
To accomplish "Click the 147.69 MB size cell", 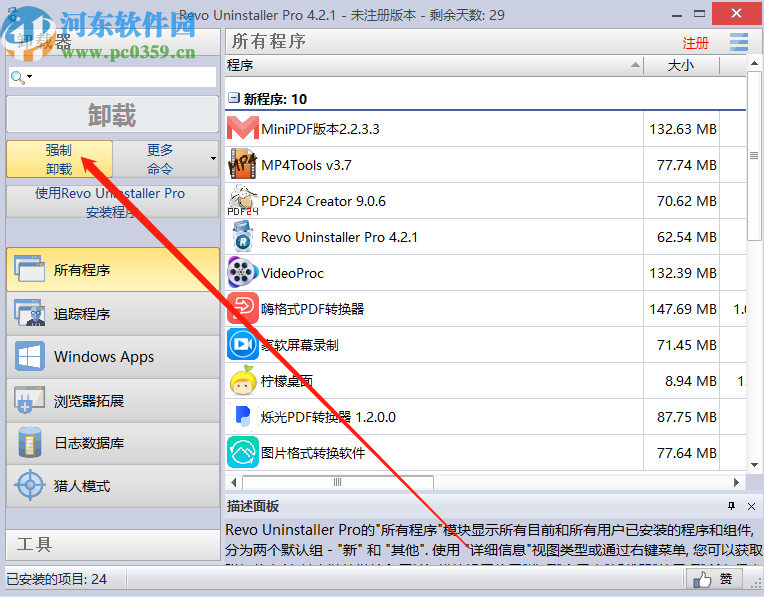I will pyautogui.click(x=682, y=309).
